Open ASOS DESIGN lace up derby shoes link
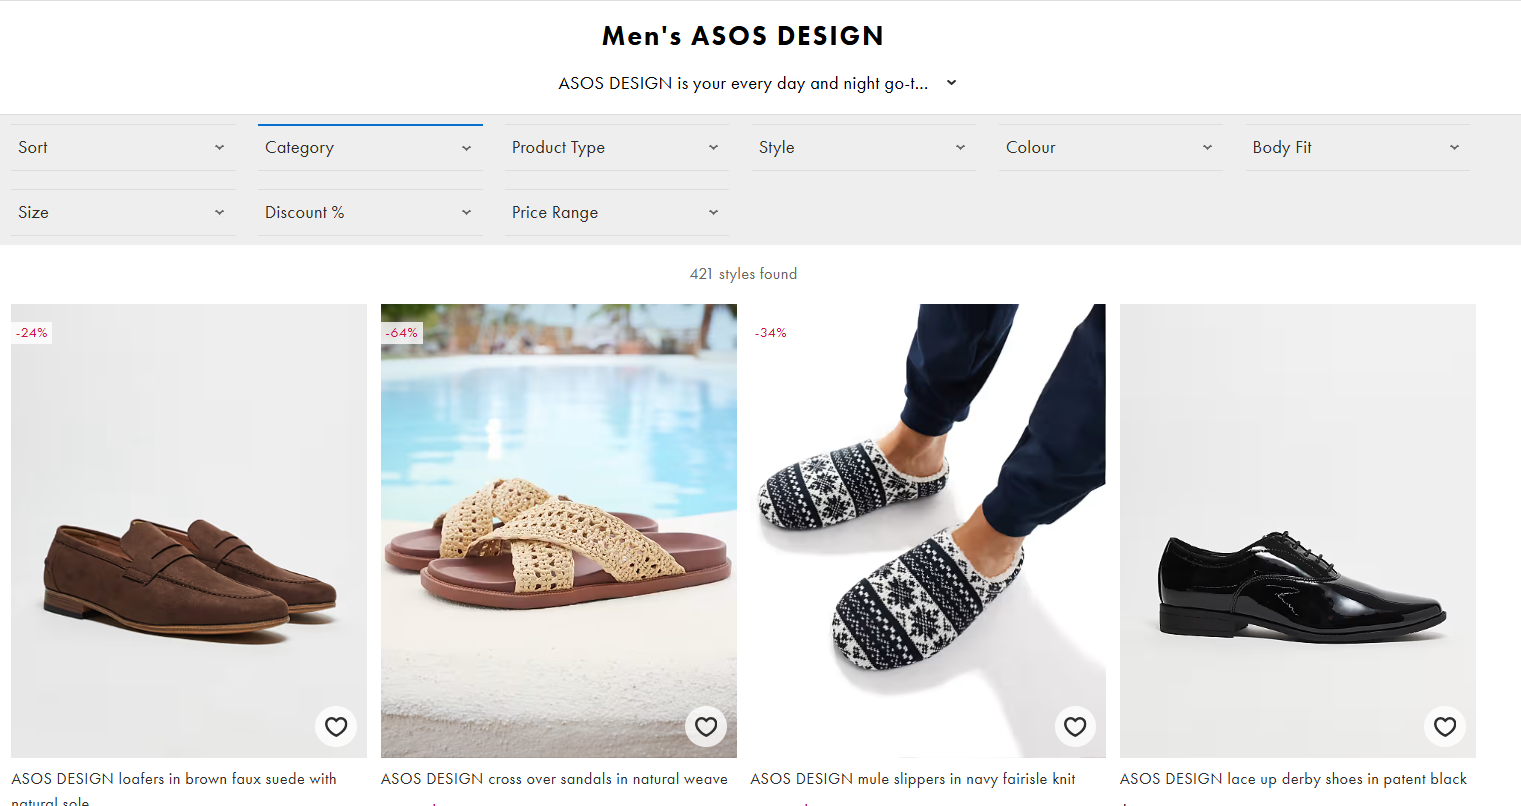1521x806 pixels. tap(1293, 779)
